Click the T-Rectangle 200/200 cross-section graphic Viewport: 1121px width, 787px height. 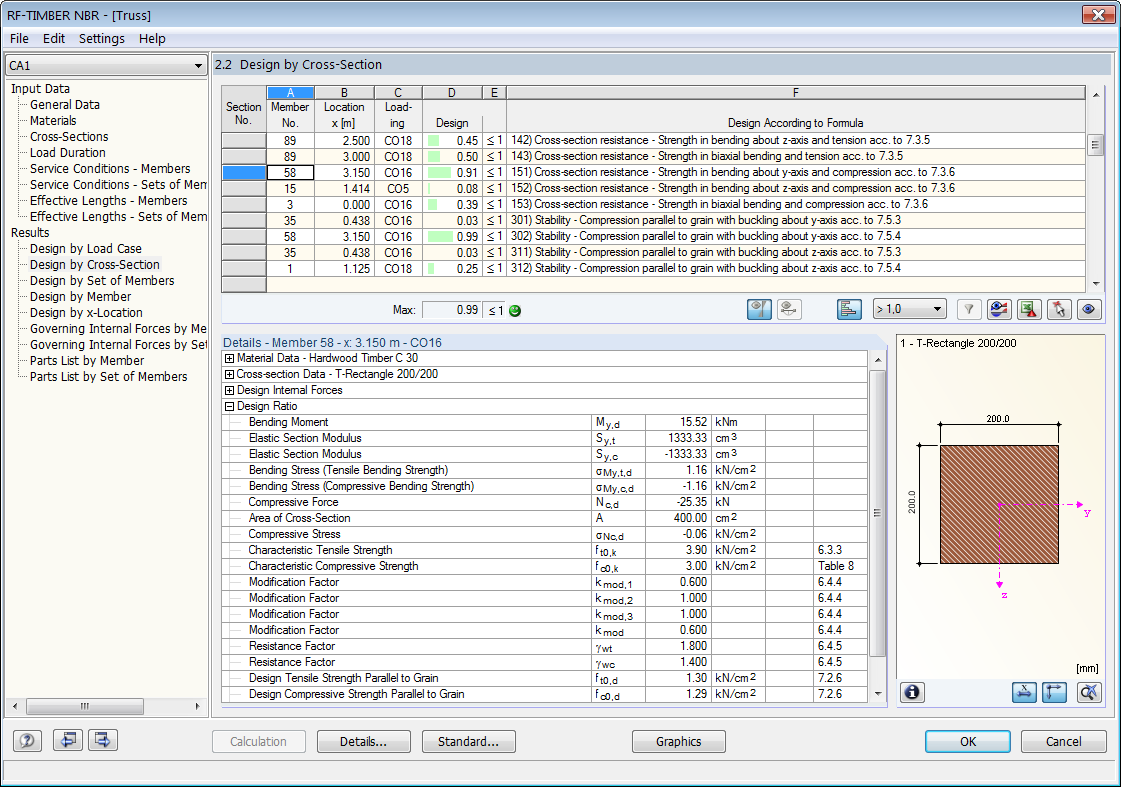(x=999, y=505)
